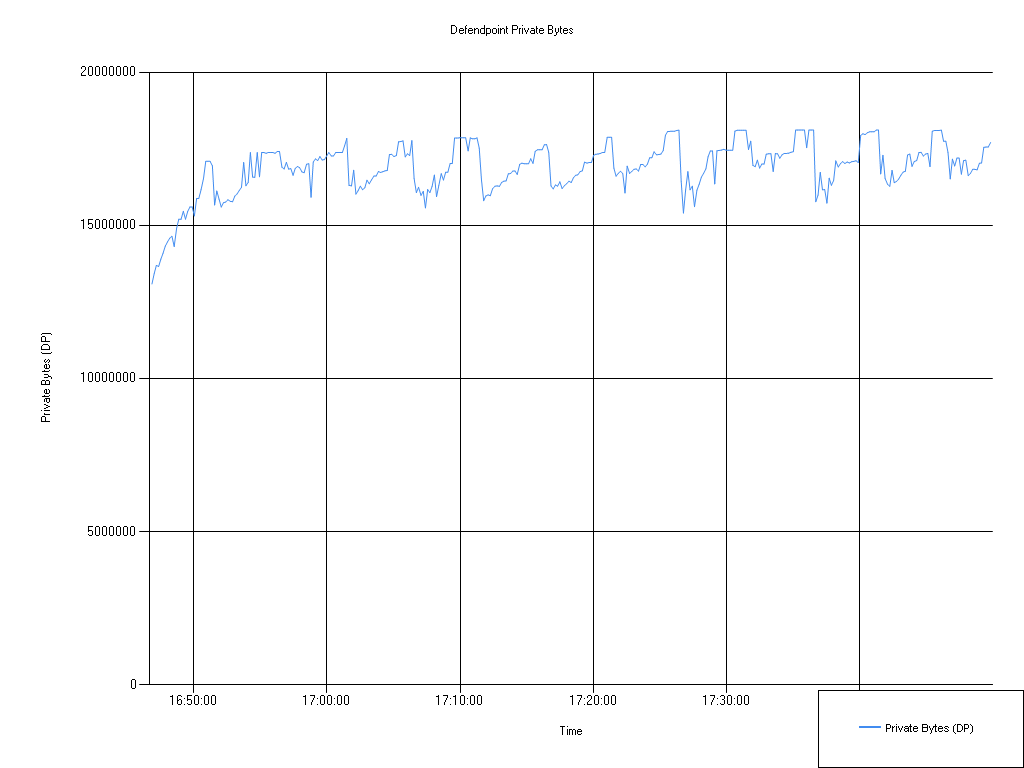Select the 16:50:00 time tick label
The width and height of the screenshot is (1024, 768).
[196, 701]
